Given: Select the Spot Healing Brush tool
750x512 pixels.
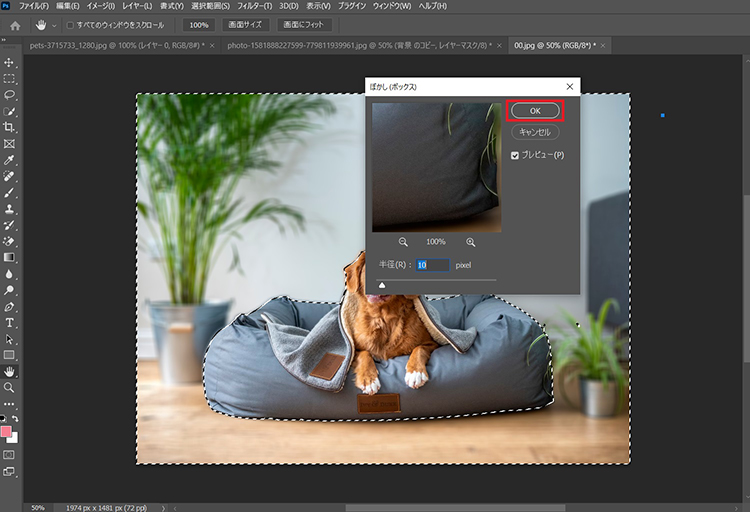Looking at the screenshot, I should click(x=9, y=176).
